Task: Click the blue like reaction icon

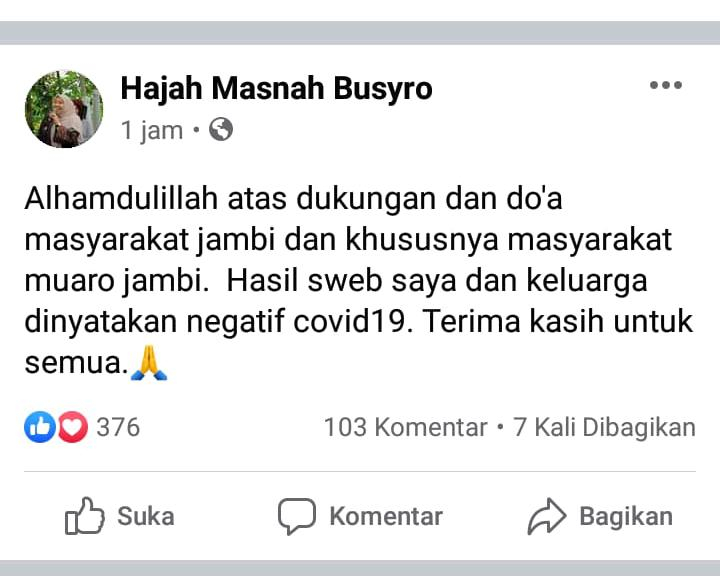Action: [x=40, y=427]
